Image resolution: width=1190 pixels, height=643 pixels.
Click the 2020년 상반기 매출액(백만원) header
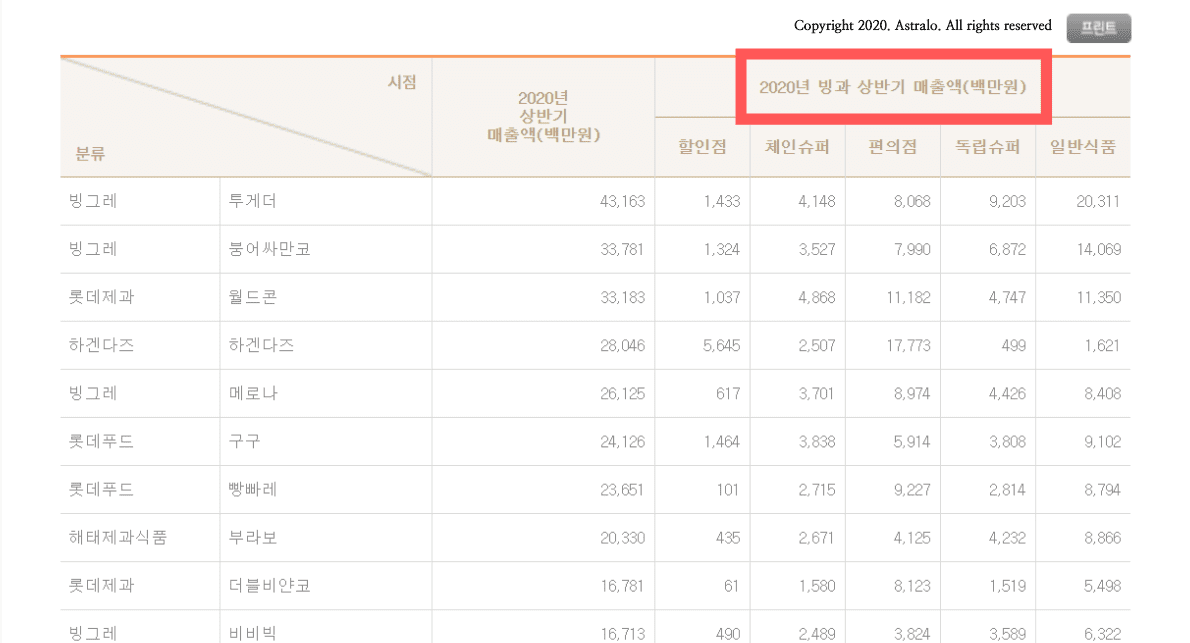point(543,117)
